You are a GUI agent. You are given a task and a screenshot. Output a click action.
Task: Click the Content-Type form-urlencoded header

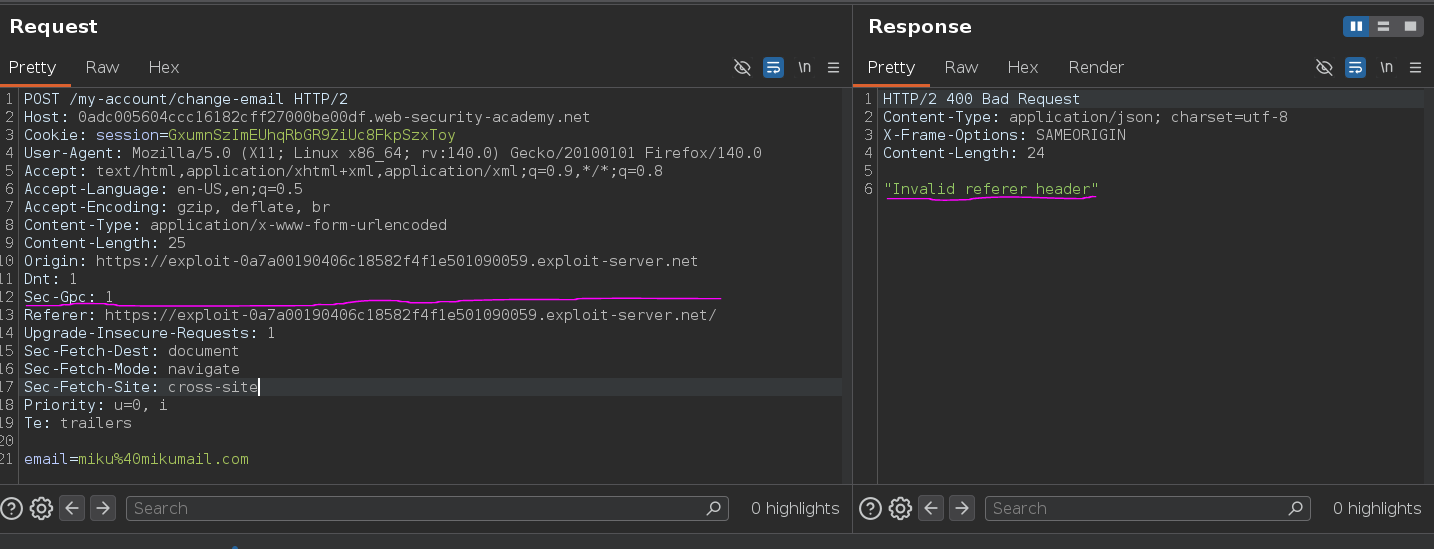tap(235, 225)
